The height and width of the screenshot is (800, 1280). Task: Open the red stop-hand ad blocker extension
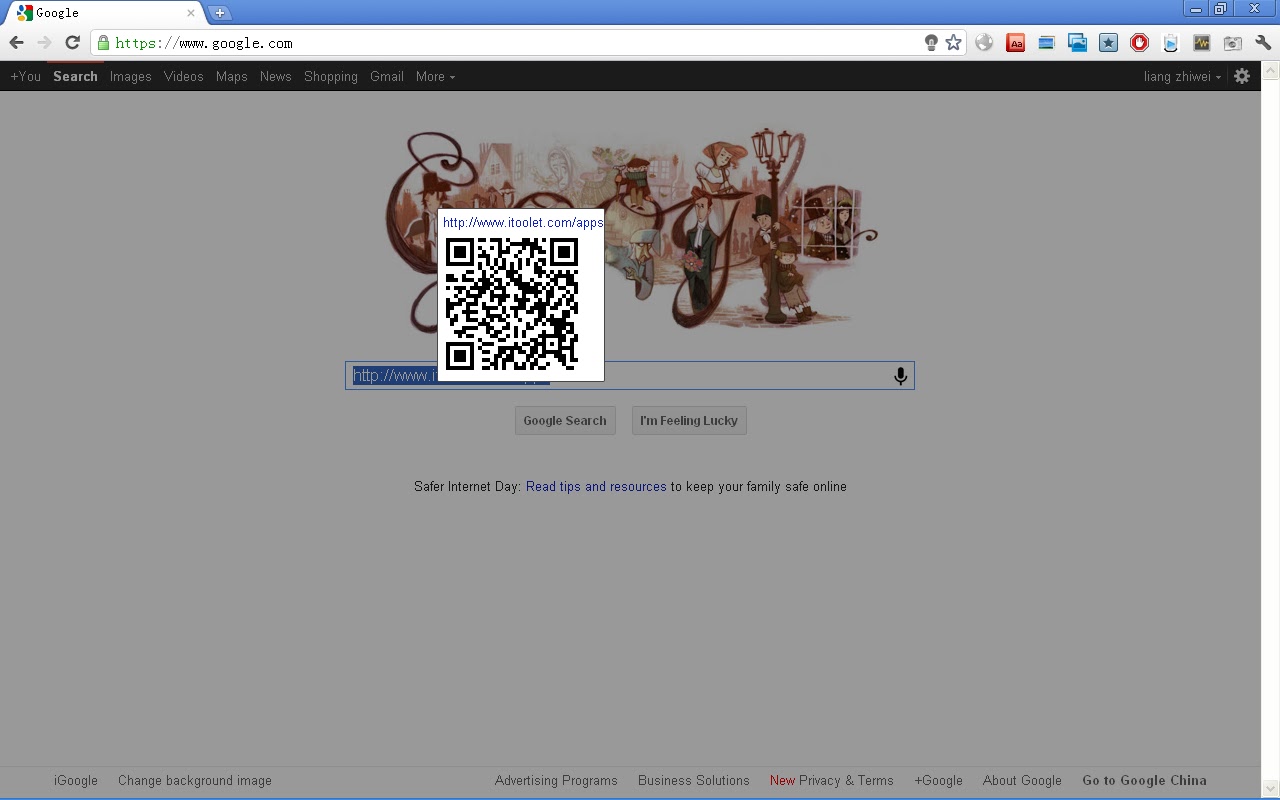[1139, 43]
